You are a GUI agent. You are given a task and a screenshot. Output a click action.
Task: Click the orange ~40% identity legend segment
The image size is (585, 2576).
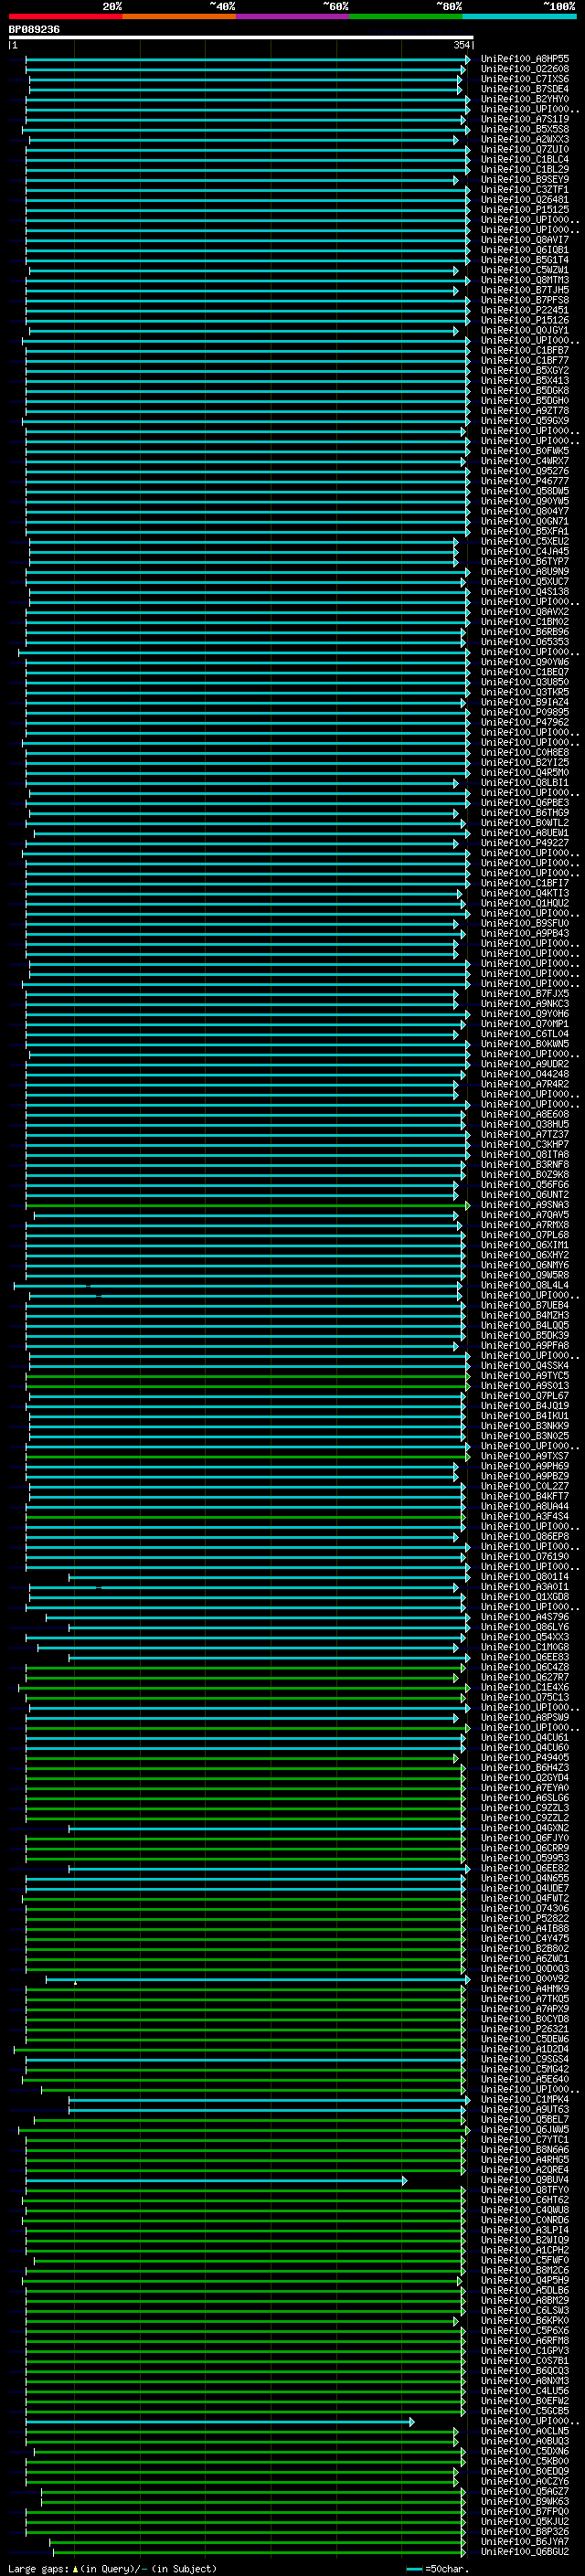[x=179, y=16]
